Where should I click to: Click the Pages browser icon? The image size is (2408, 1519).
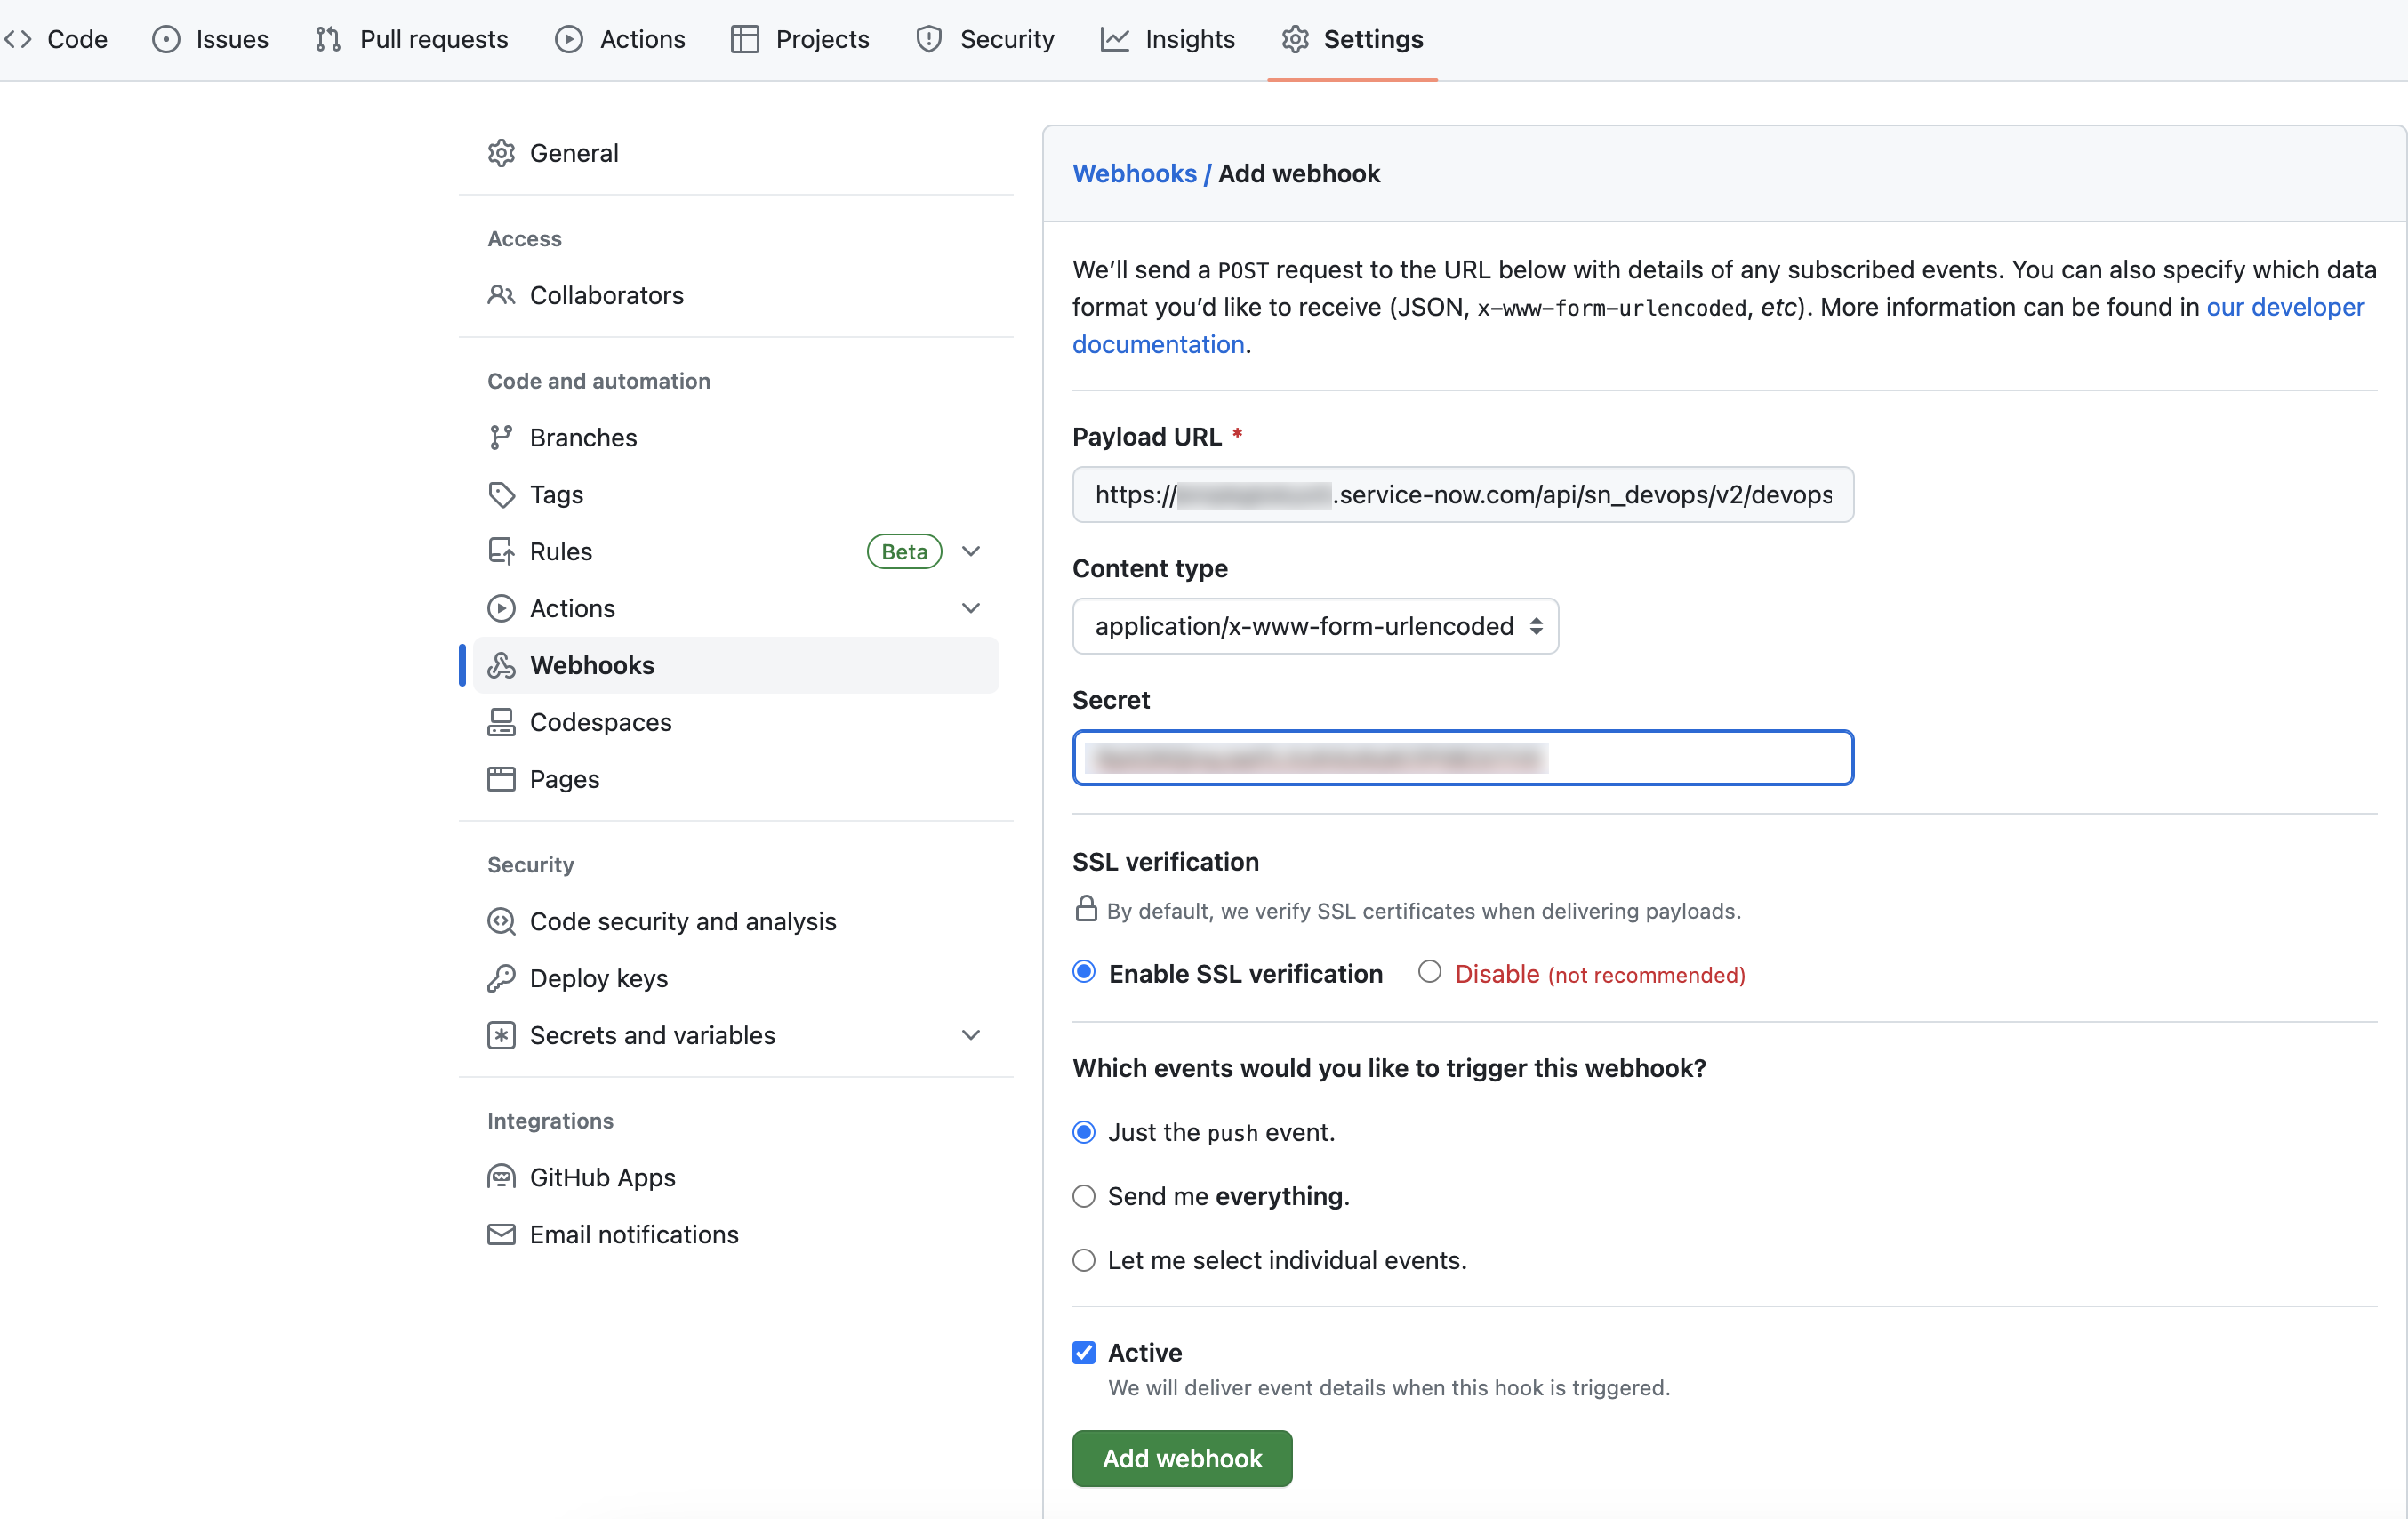pyautogui.click(x=501, y=779)
